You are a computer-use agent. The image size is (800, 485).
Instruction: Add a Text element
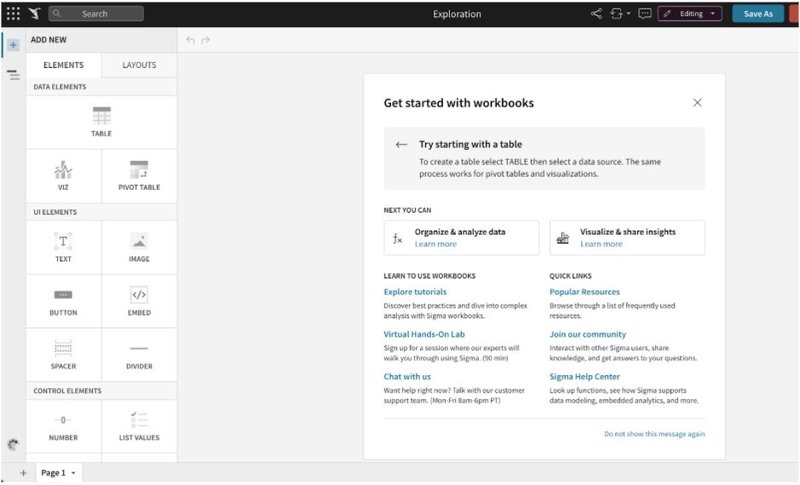[63, 247]
